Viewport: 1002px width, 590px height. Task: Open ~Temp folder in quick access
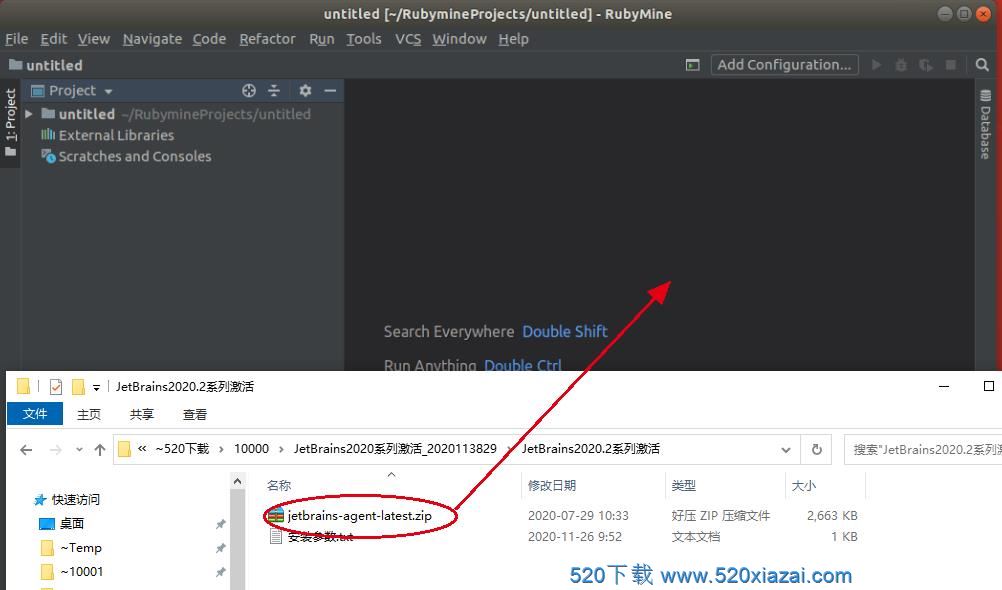click(81, 548)
